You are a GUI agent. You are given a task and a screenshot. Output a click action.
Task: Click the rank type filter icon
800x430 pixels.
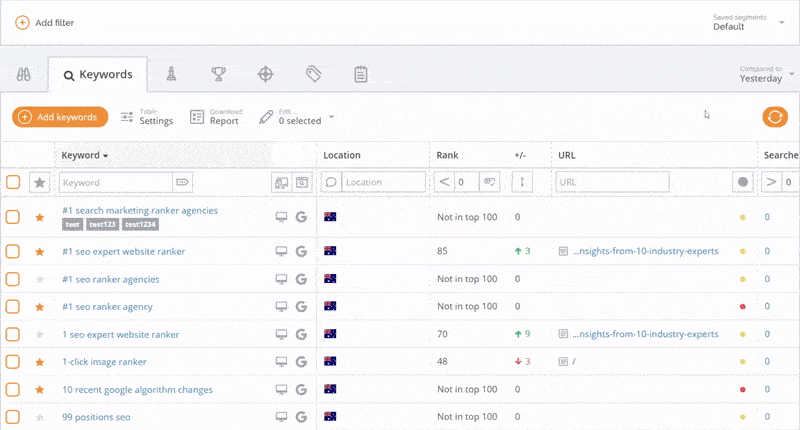[x=489, y=182]
